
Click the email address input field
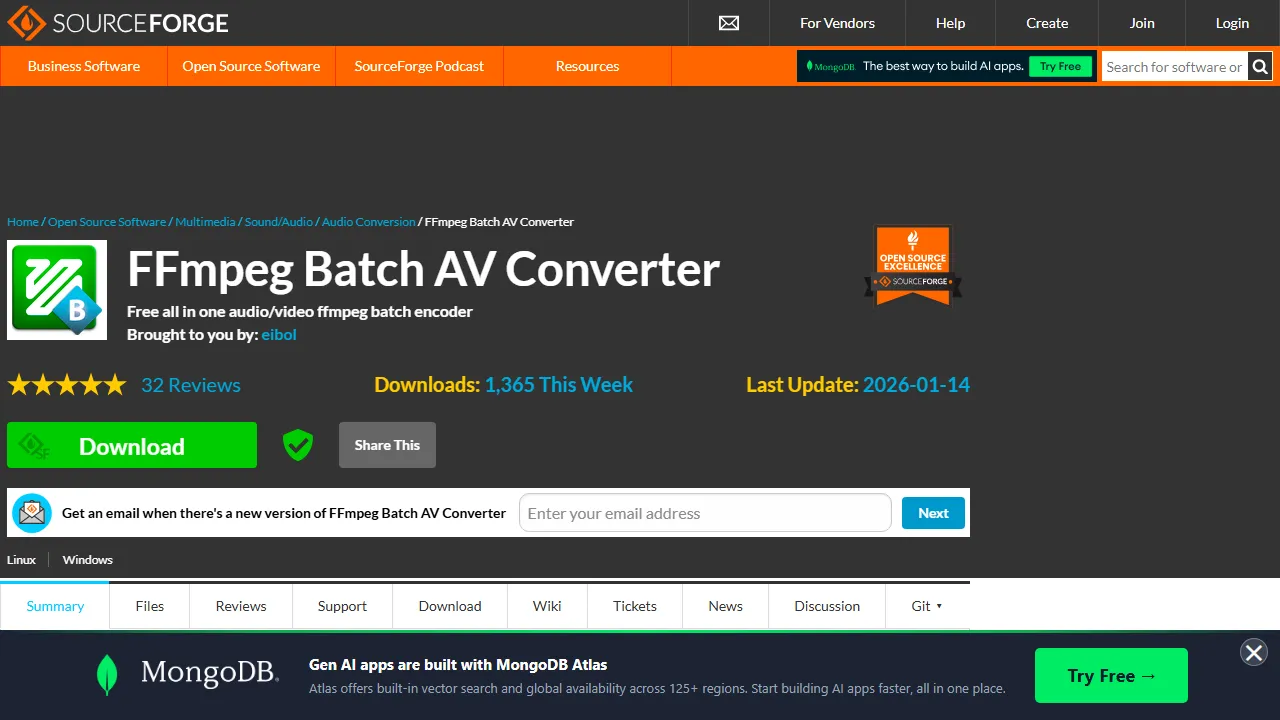tap(704, 512)
